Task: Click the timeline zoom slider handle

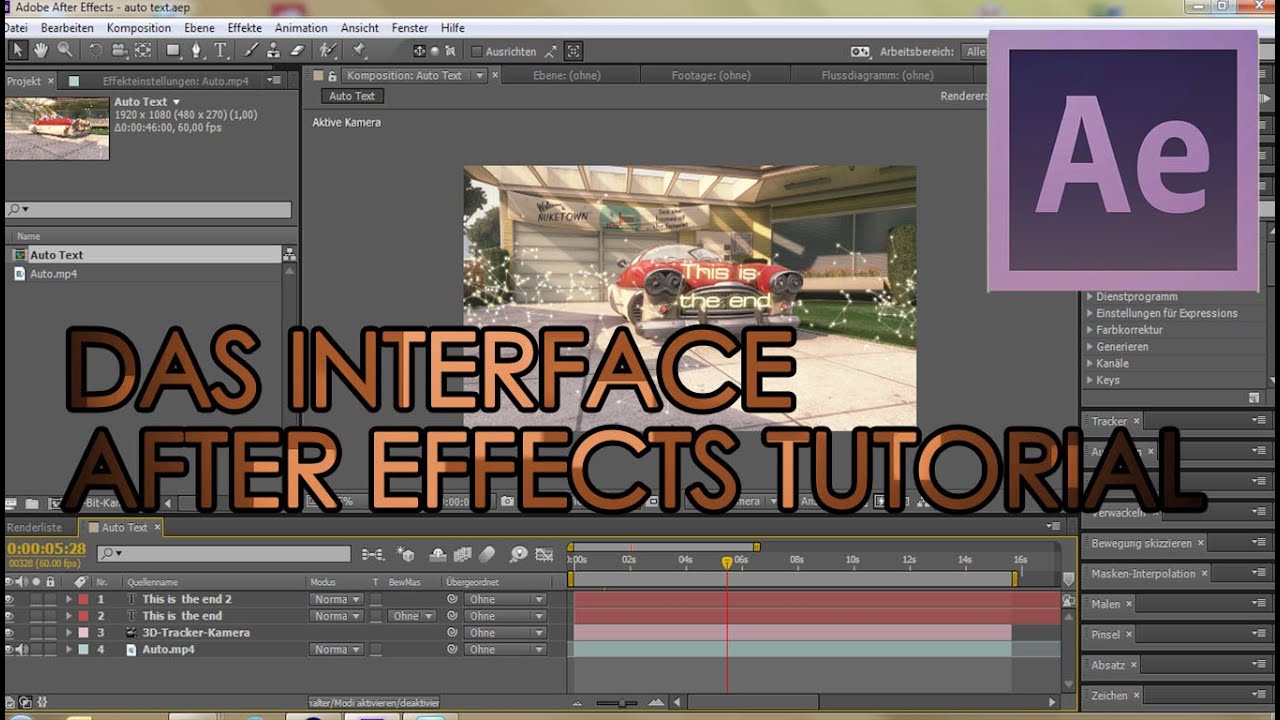Action: coord(622,703)
